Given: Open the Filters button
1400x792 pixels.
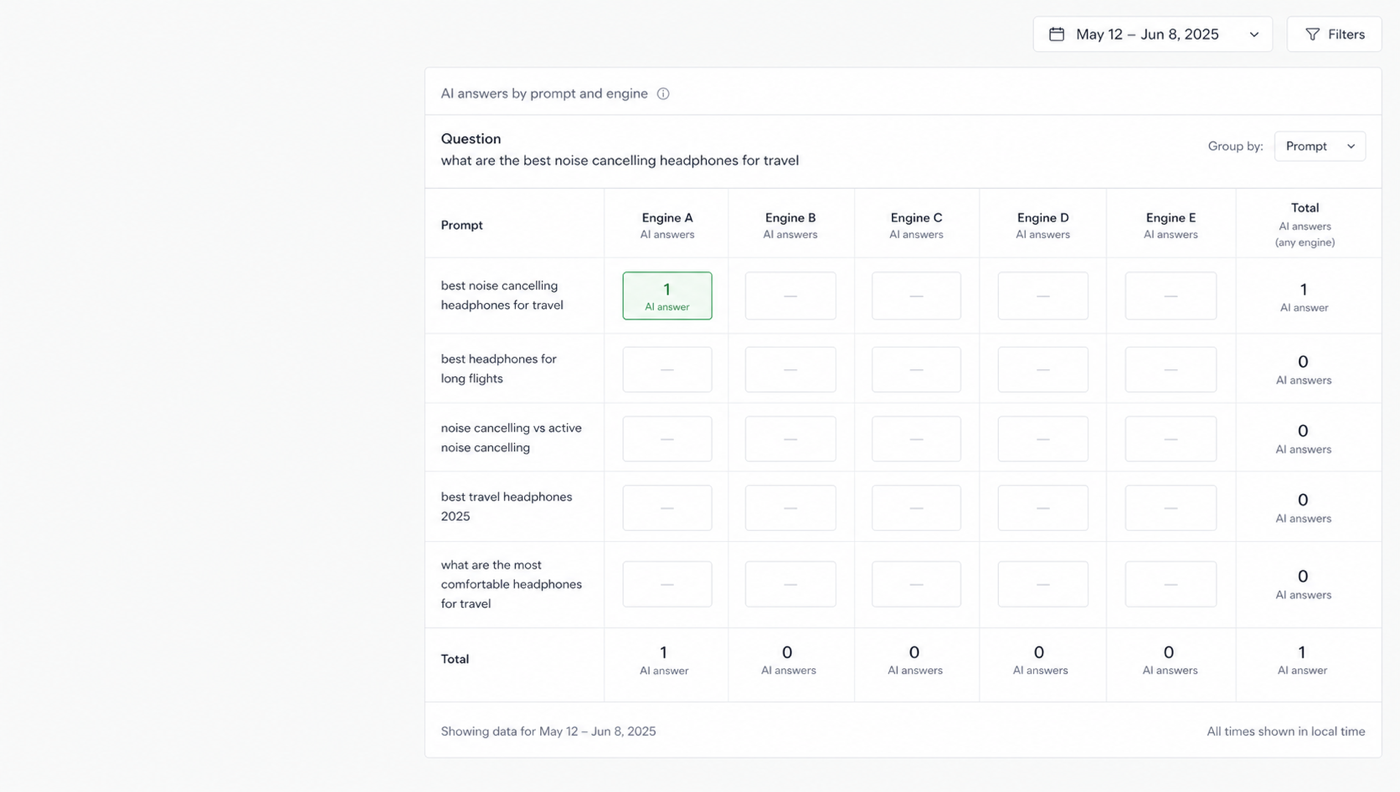Looking at the screenshot, I should click(x=1334, y=34).
